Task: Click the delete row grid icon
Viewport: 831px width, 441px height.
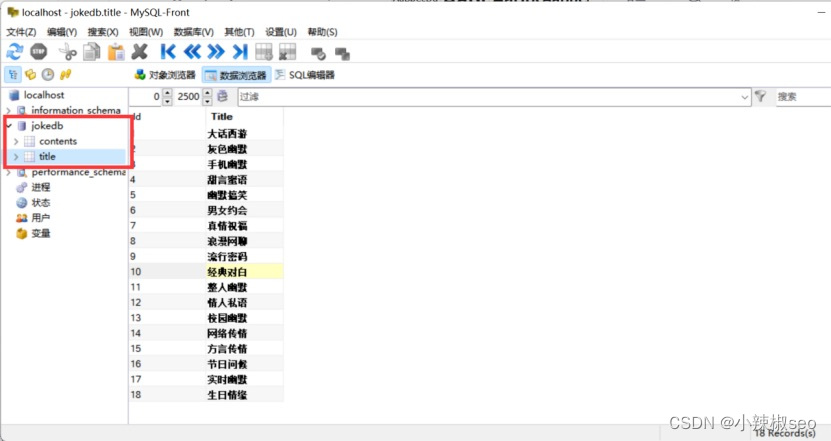Action: point(287,52)
